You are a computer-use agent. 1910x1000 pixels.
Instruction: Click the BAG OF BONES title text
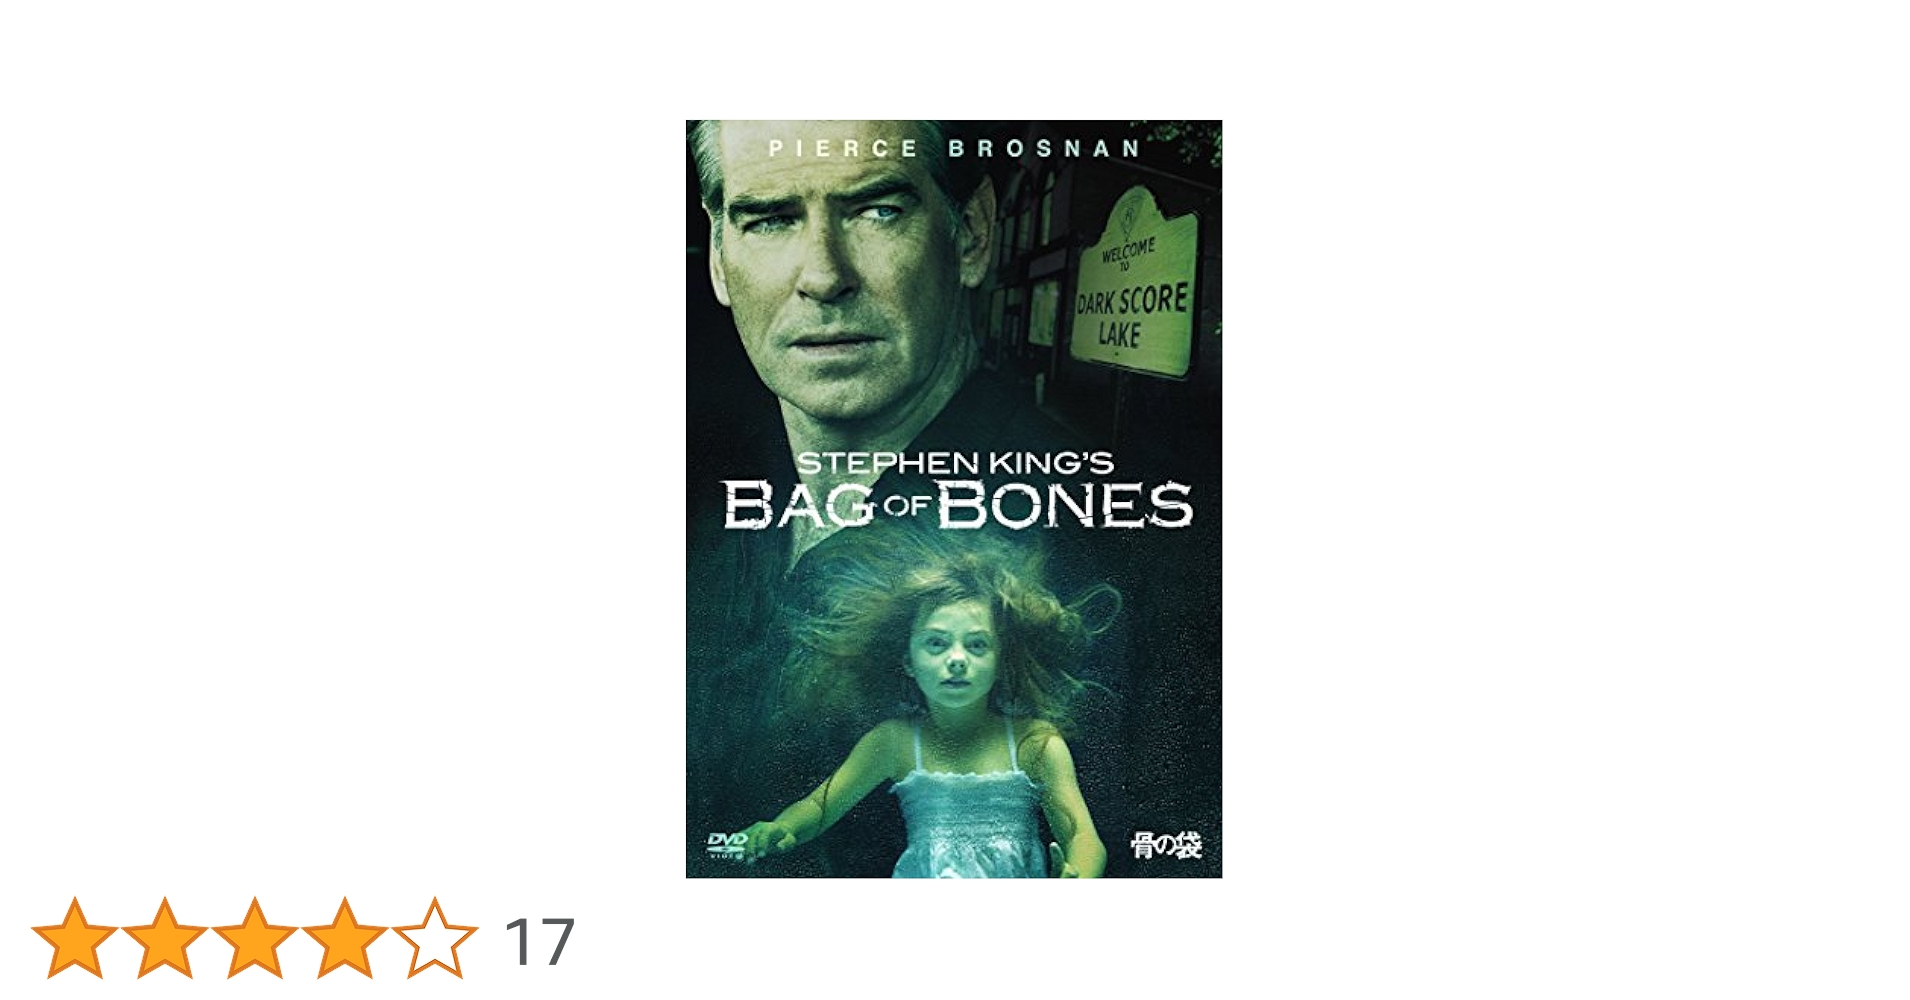[x=958, y=505]
